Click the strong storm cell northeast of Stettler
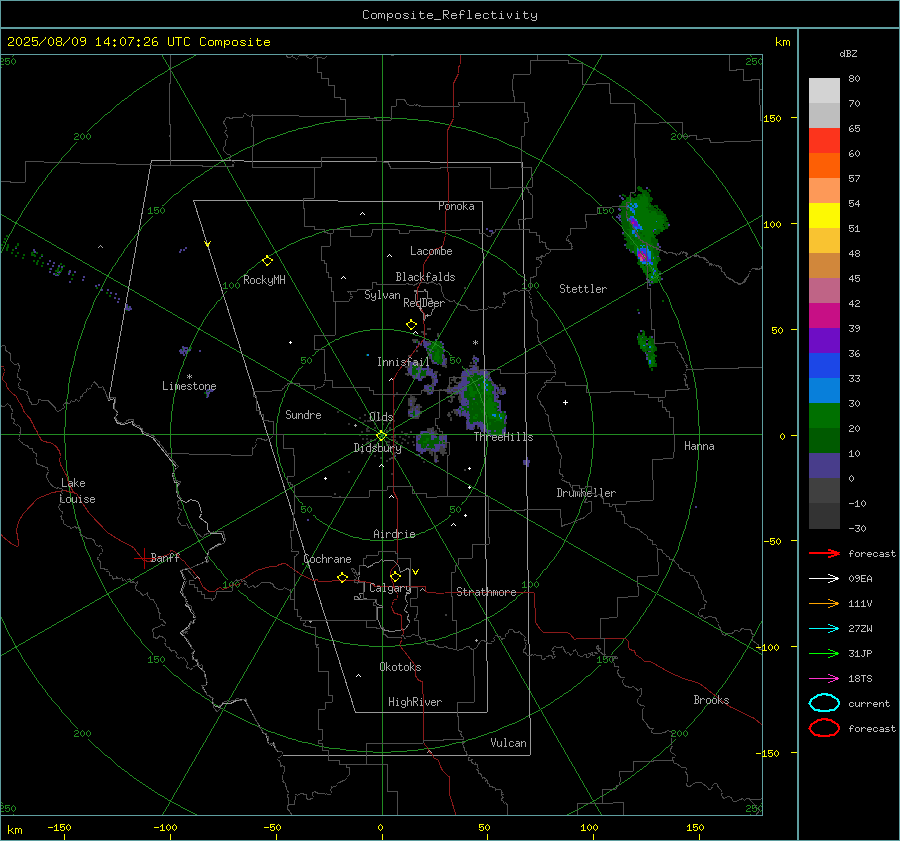 (643, 235)
